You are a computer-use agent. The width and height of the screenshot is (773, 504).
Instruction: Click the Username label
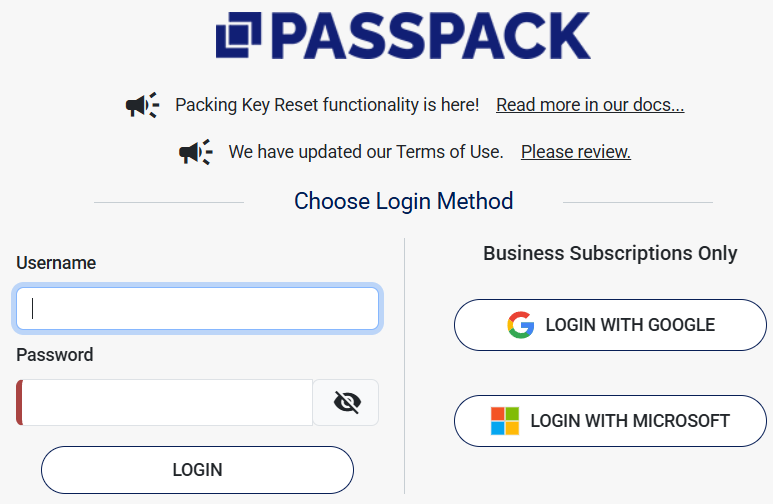click(56, 263)
